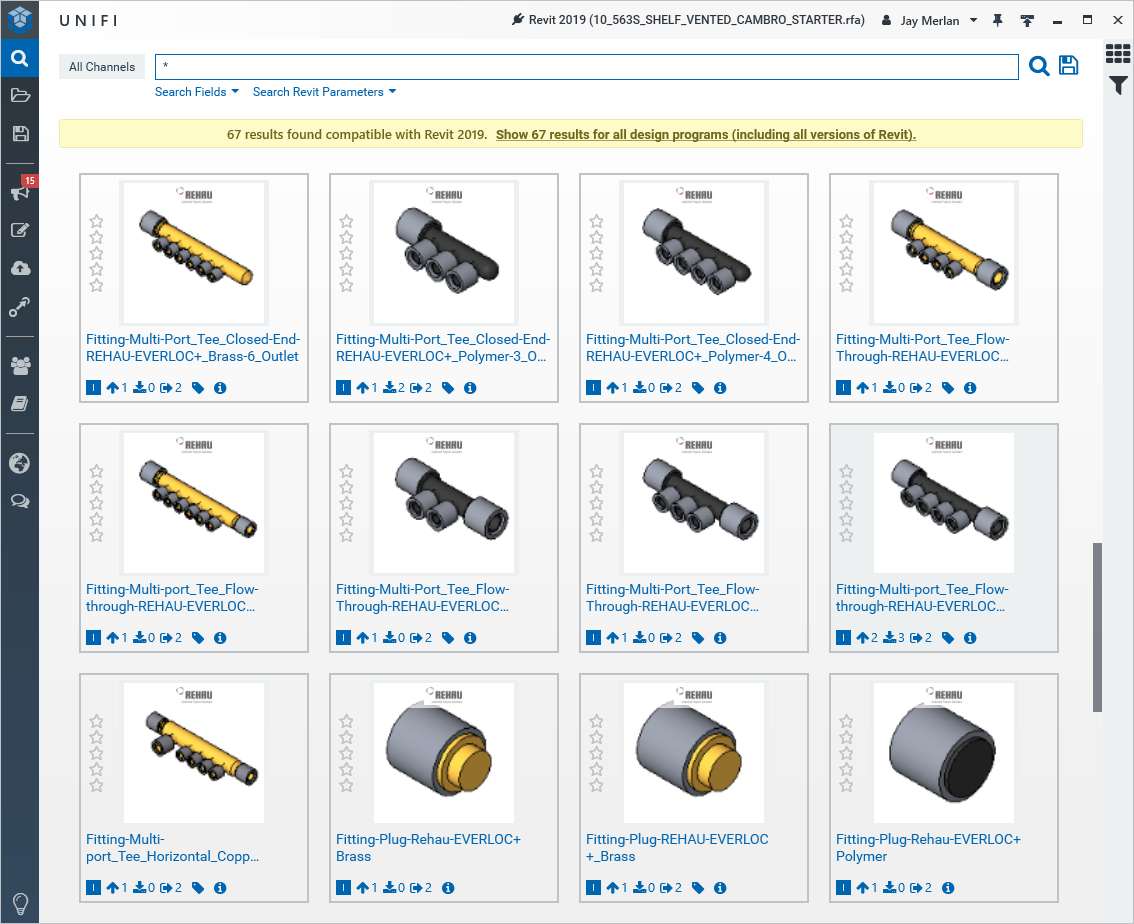
Task: Click inside the search text field
Action: (x=587, y=67)
